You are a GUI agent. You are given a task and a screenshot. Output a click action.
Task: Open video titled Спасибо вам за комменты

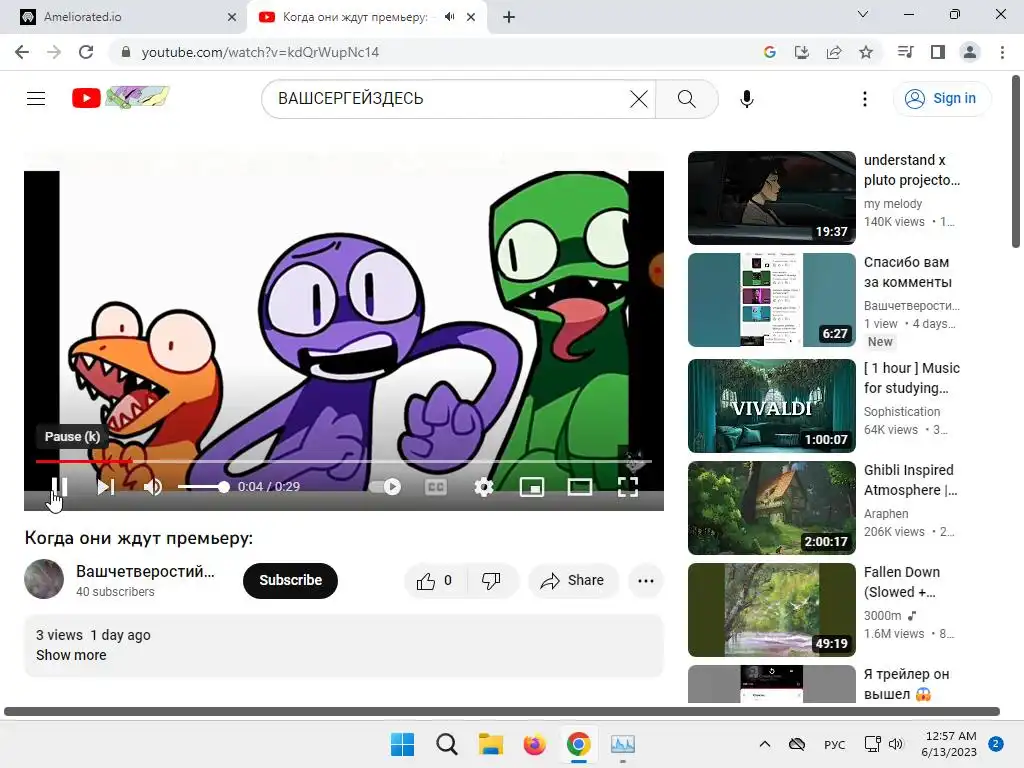[x=908, y=272]
